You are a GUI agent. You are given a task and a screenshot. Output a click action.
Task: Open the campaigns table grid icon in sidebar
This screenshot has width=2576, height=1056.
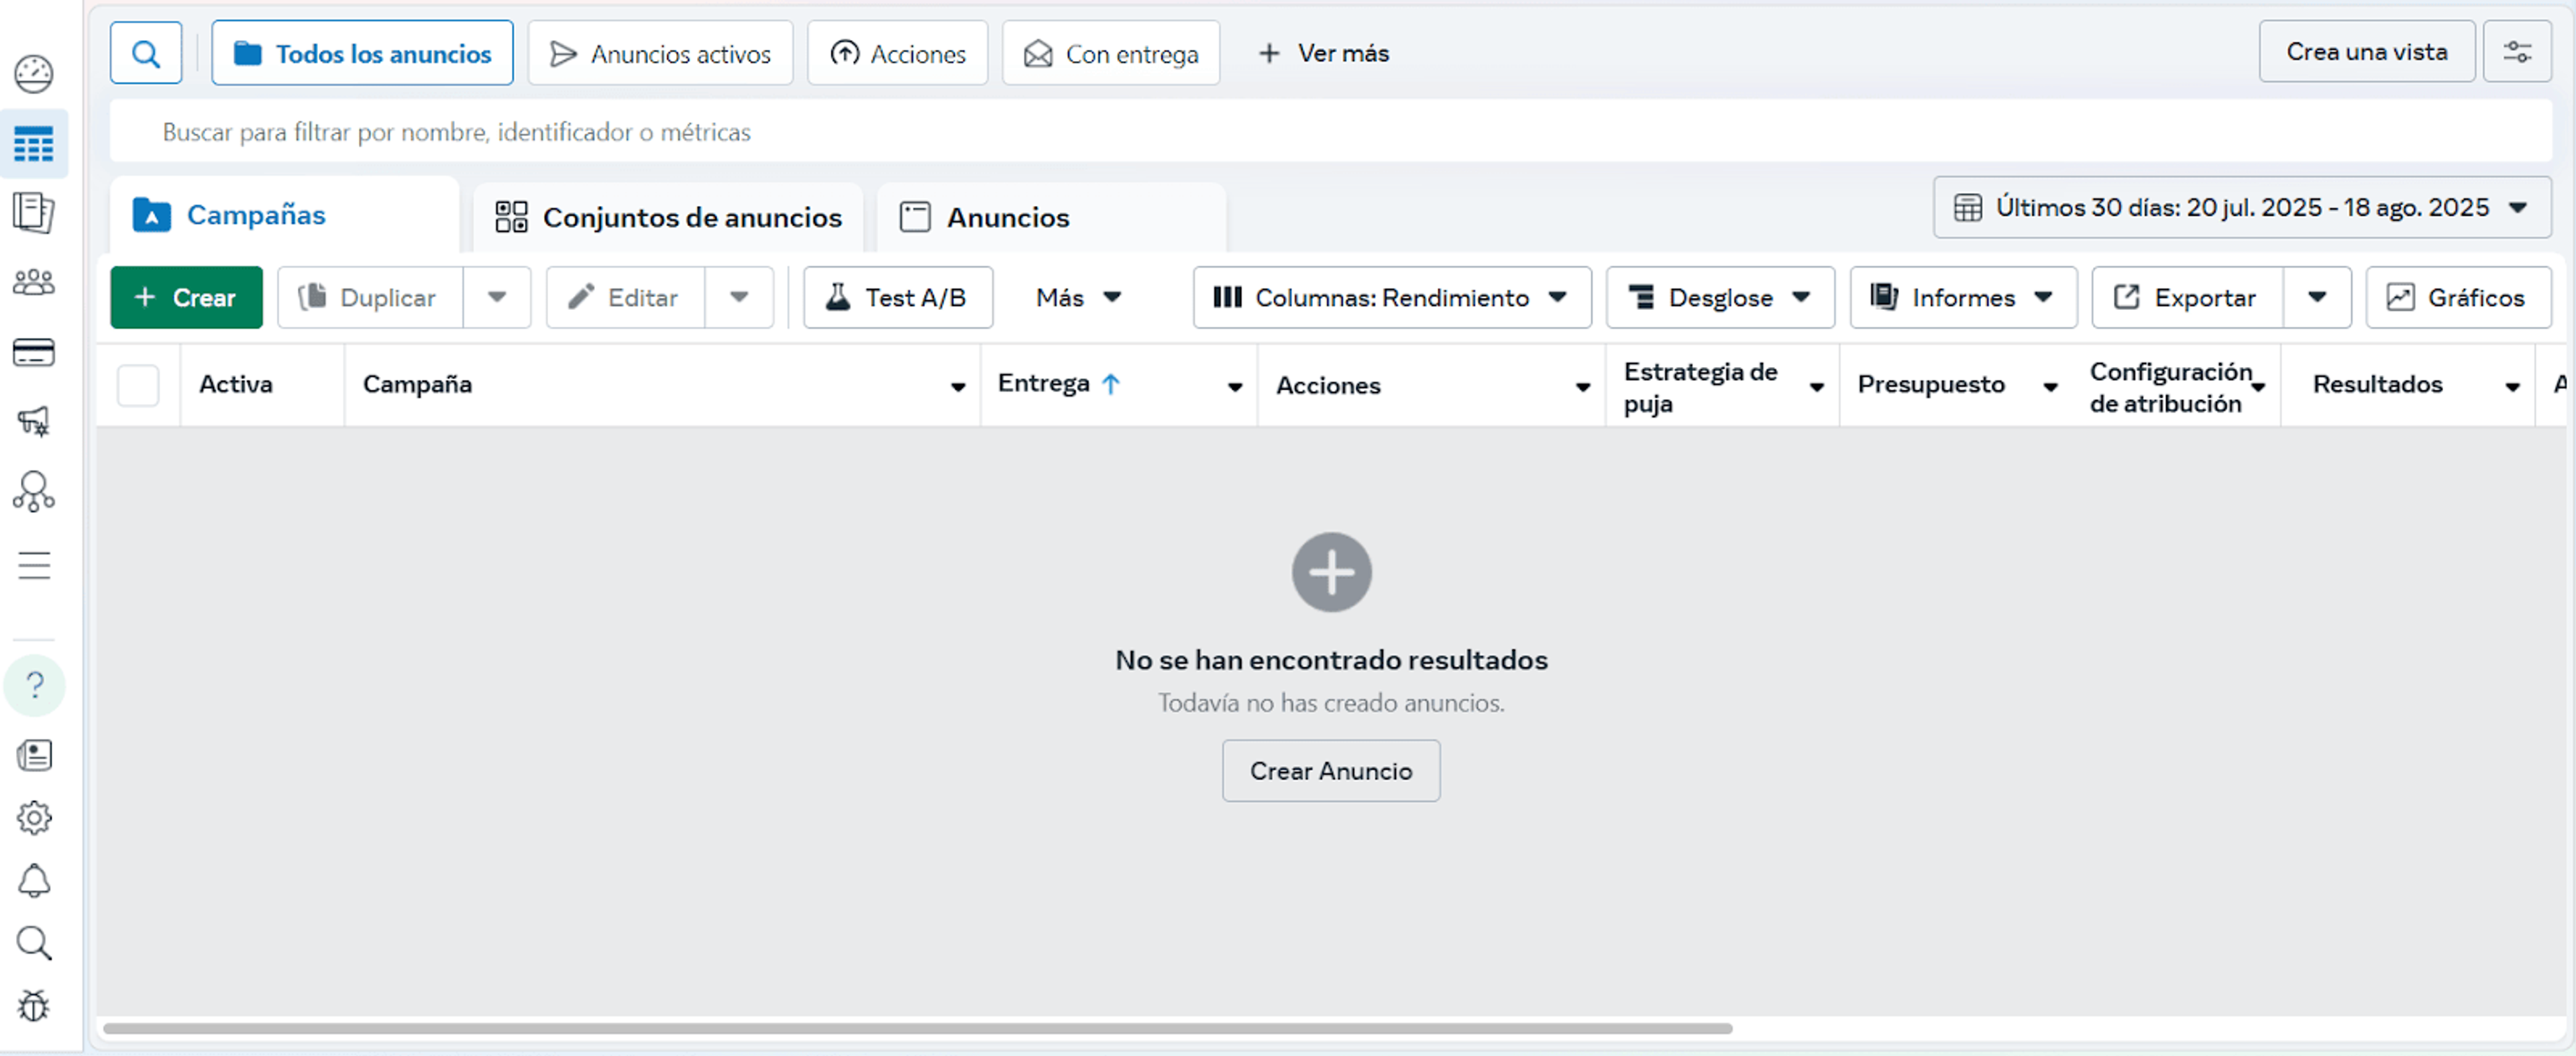(34, 144)
